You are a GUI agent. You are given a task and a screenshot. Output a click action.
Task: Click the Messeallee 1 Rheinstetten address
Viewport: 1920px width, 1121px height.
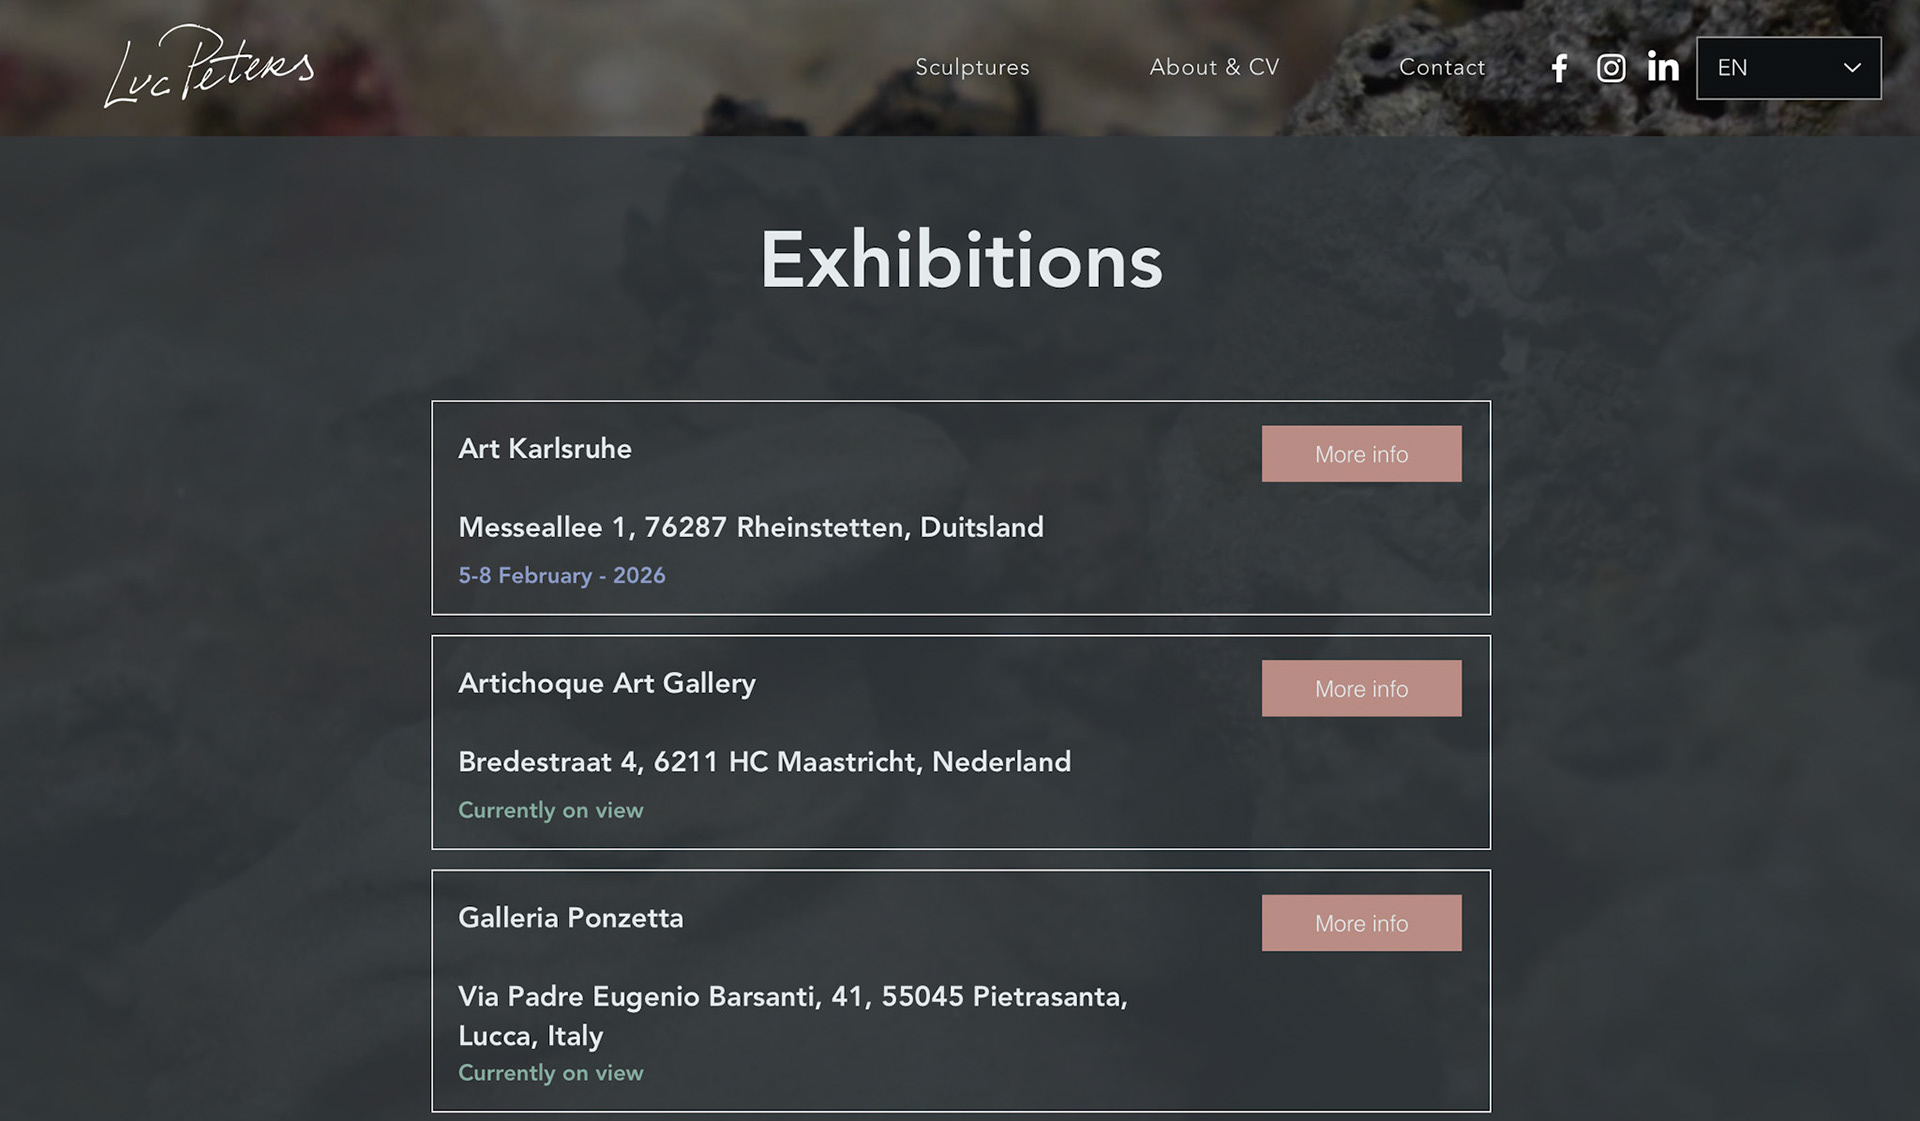click(x=751, y=527)
